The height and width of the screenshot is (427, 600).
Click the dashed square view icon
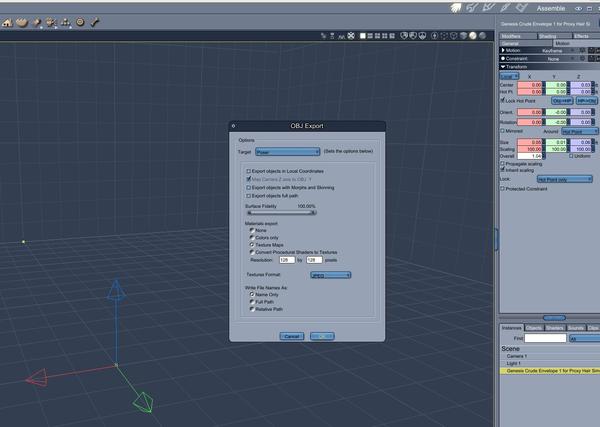(x=444, y=36)
